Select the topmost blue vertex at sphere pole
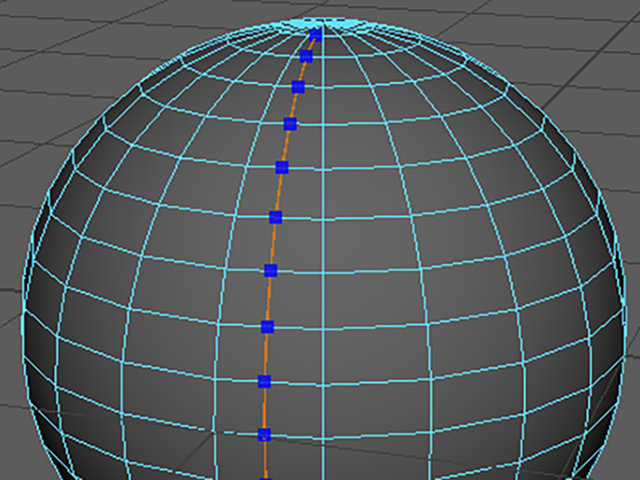640x480 pixels. [316, 36]
